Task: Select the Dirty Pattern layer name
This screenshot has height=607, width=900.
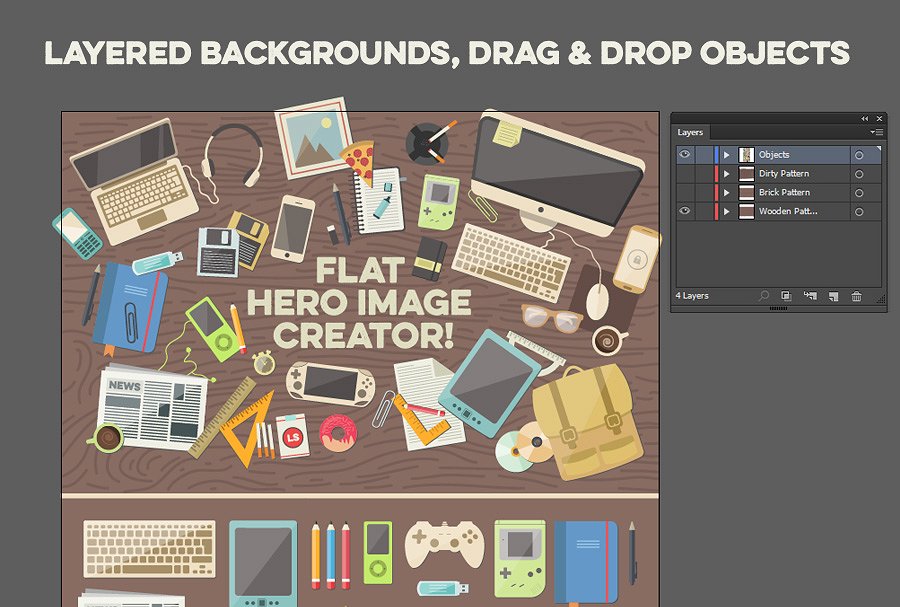Action: point(783,174)
